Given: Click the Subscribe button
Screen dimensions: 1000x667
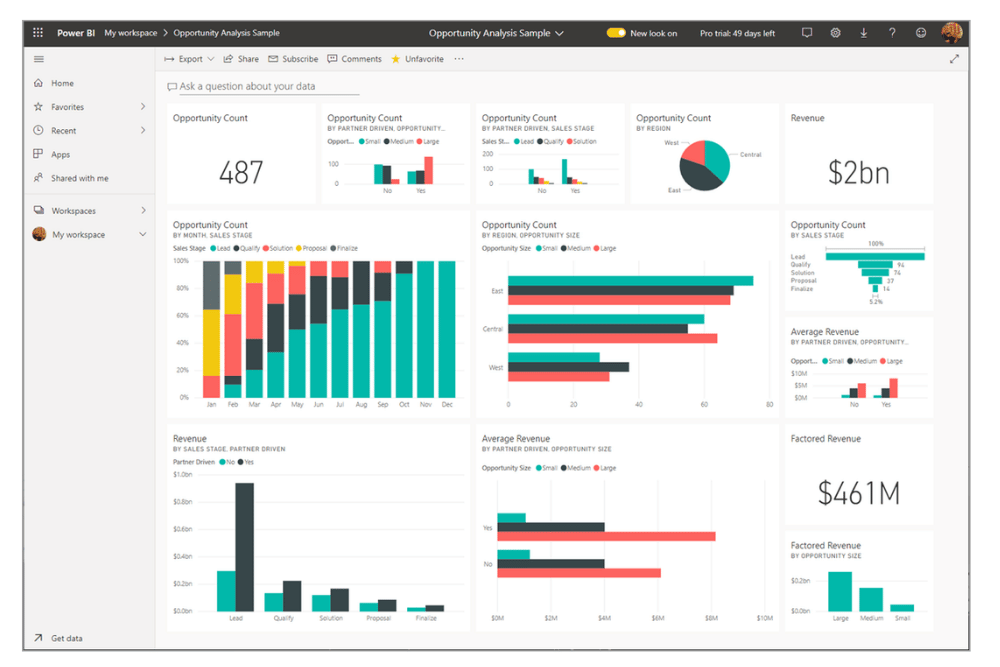Looking at the screenshot, I should click(293, 59).
